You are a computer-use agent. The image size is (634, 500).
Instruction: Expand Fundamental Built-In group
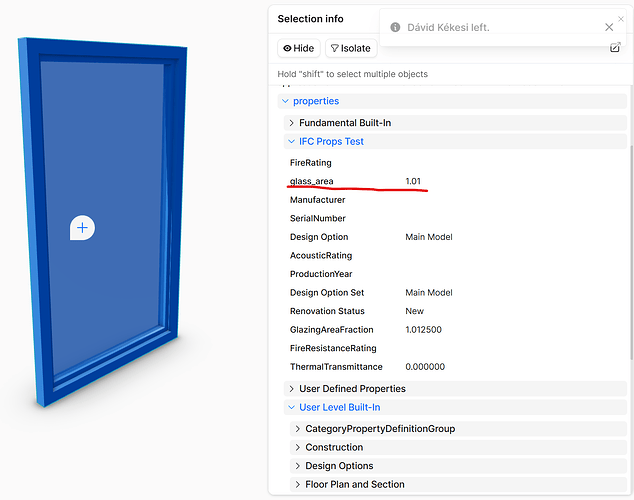(455, 123)
